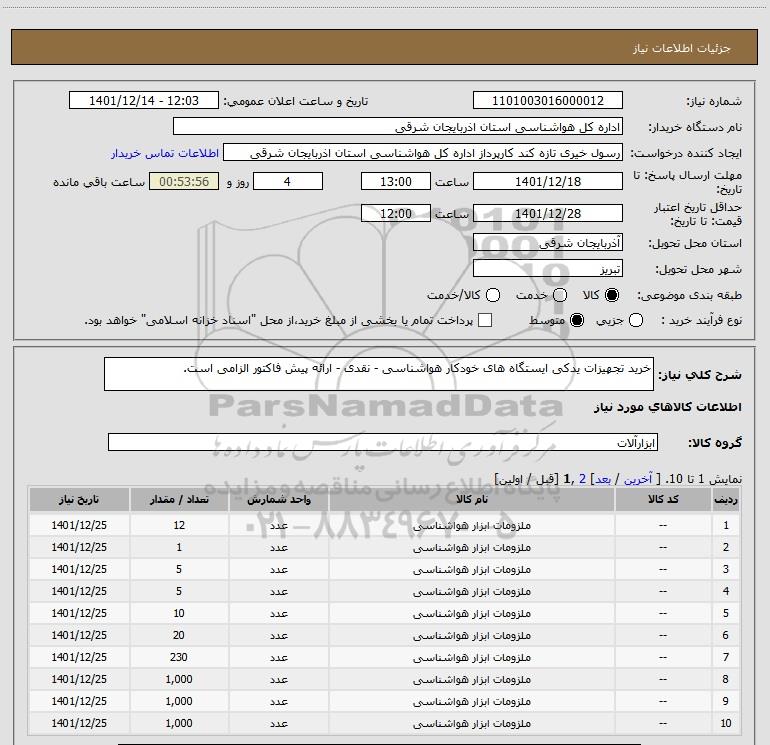Click the product name in row 10

click(x=471, y=723)
